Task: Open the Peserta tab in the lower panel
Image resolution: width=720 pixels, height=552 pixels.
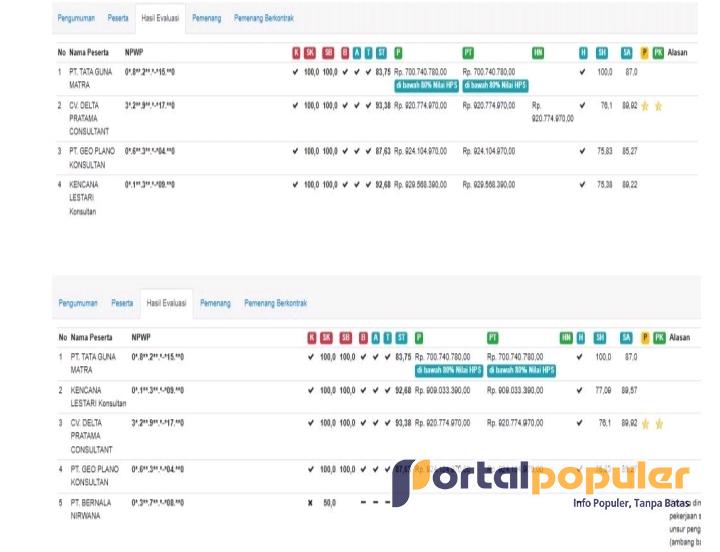Action: point(122,303)
